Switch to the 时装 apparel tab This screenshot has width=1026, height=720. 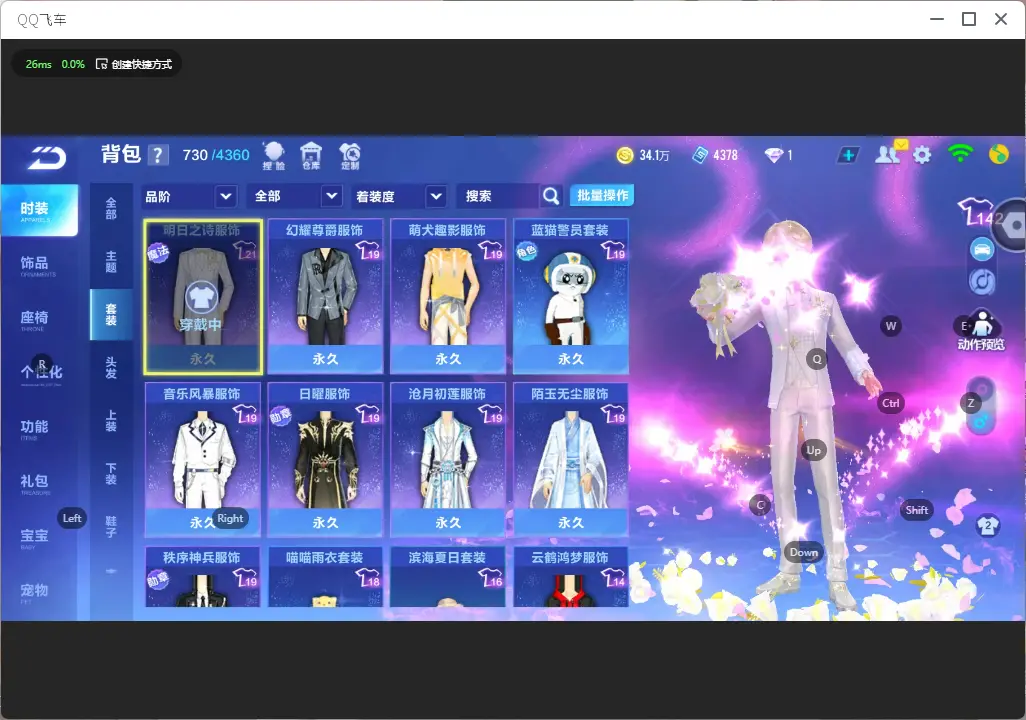39,209
